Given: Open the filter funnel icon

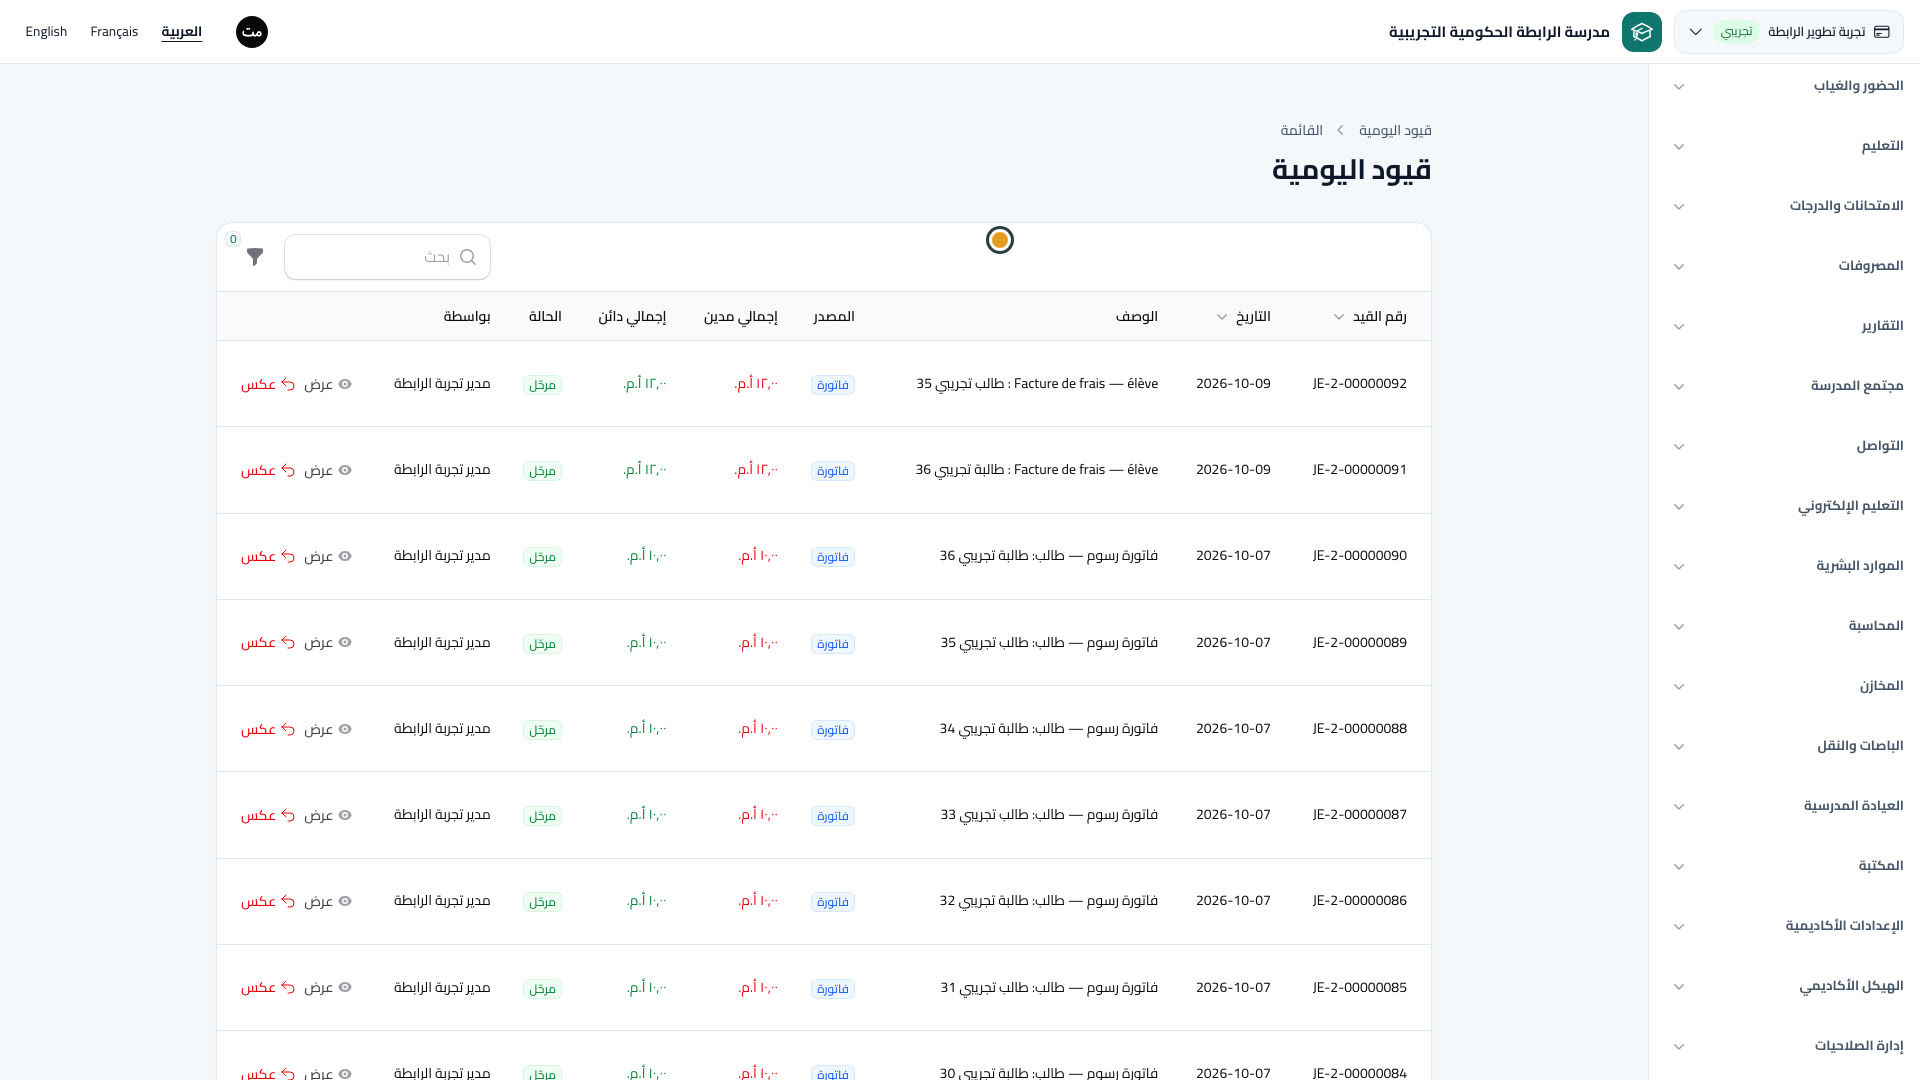Looking at the screenshot, I should (255, 257).
